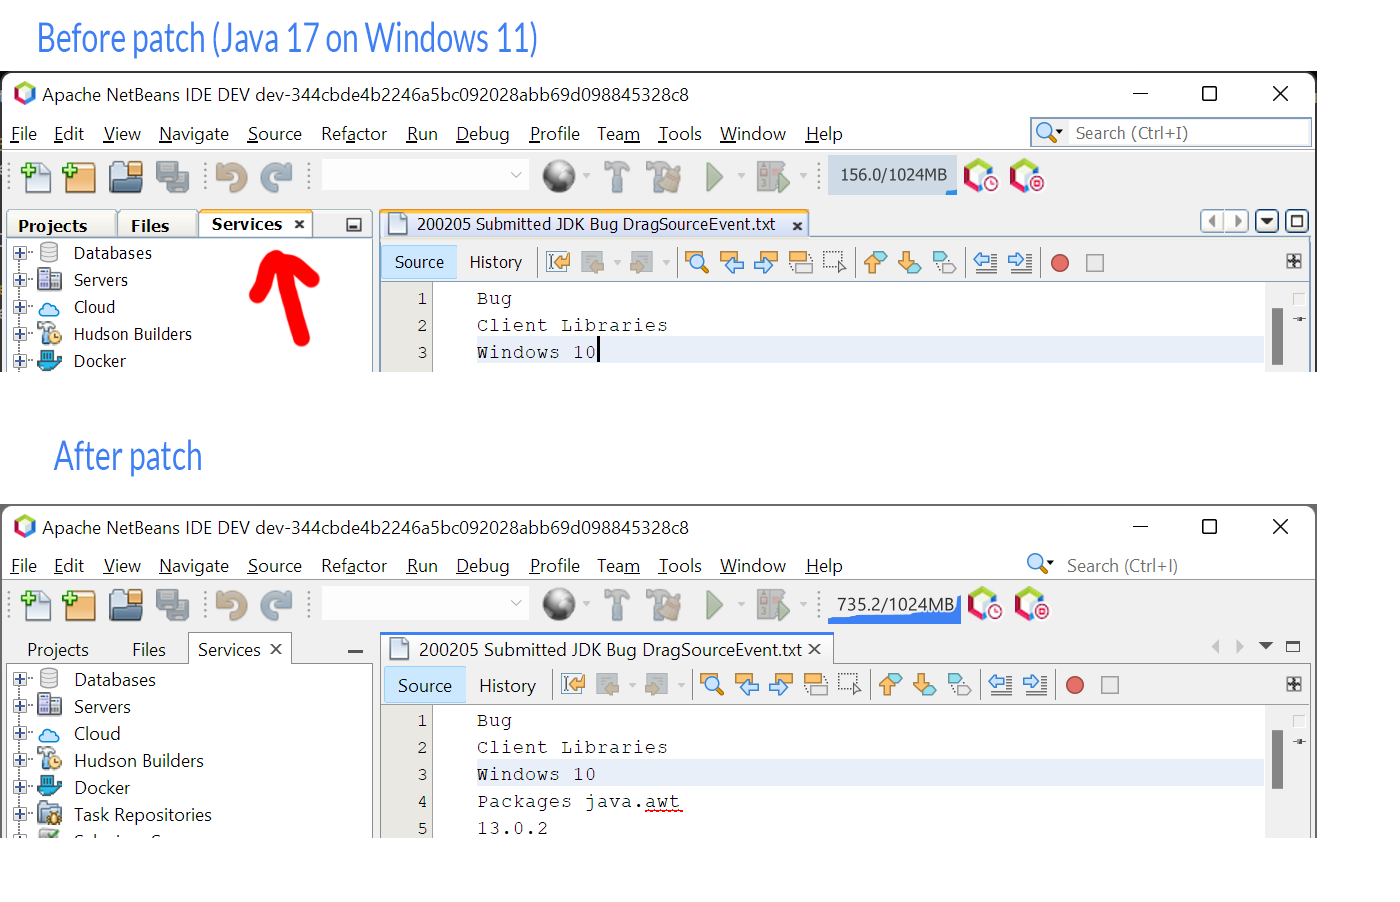Click Debug Project icon in top window
This screenshot has height=902, width=1400.
tap(773, 177)
